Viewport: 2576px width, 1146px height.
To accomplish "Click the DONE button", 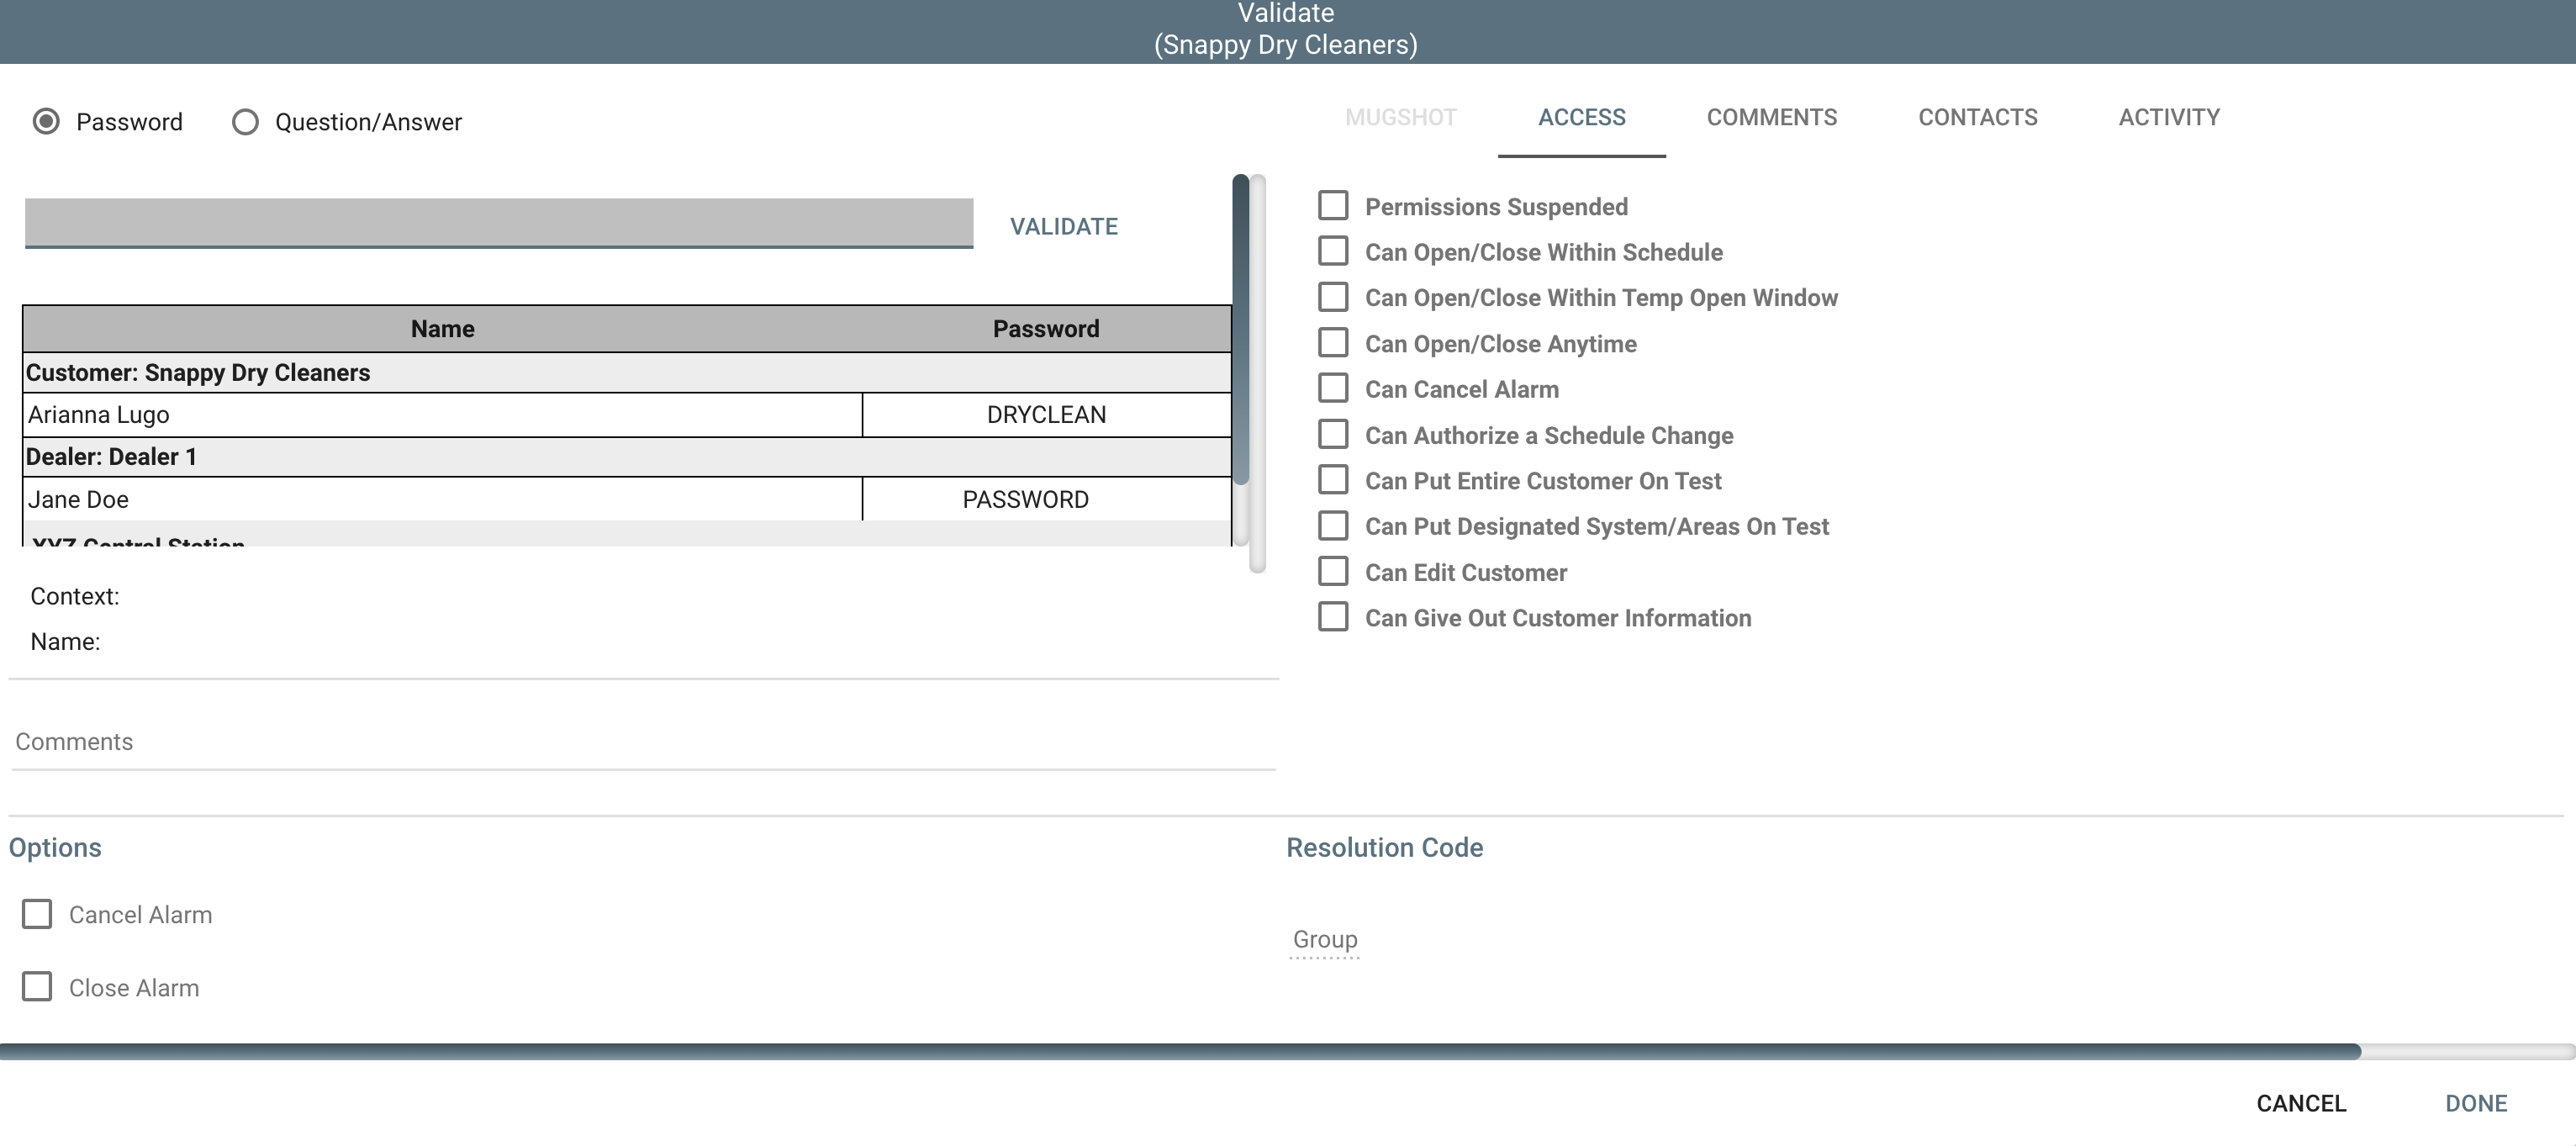I will coord(2475,1103).
